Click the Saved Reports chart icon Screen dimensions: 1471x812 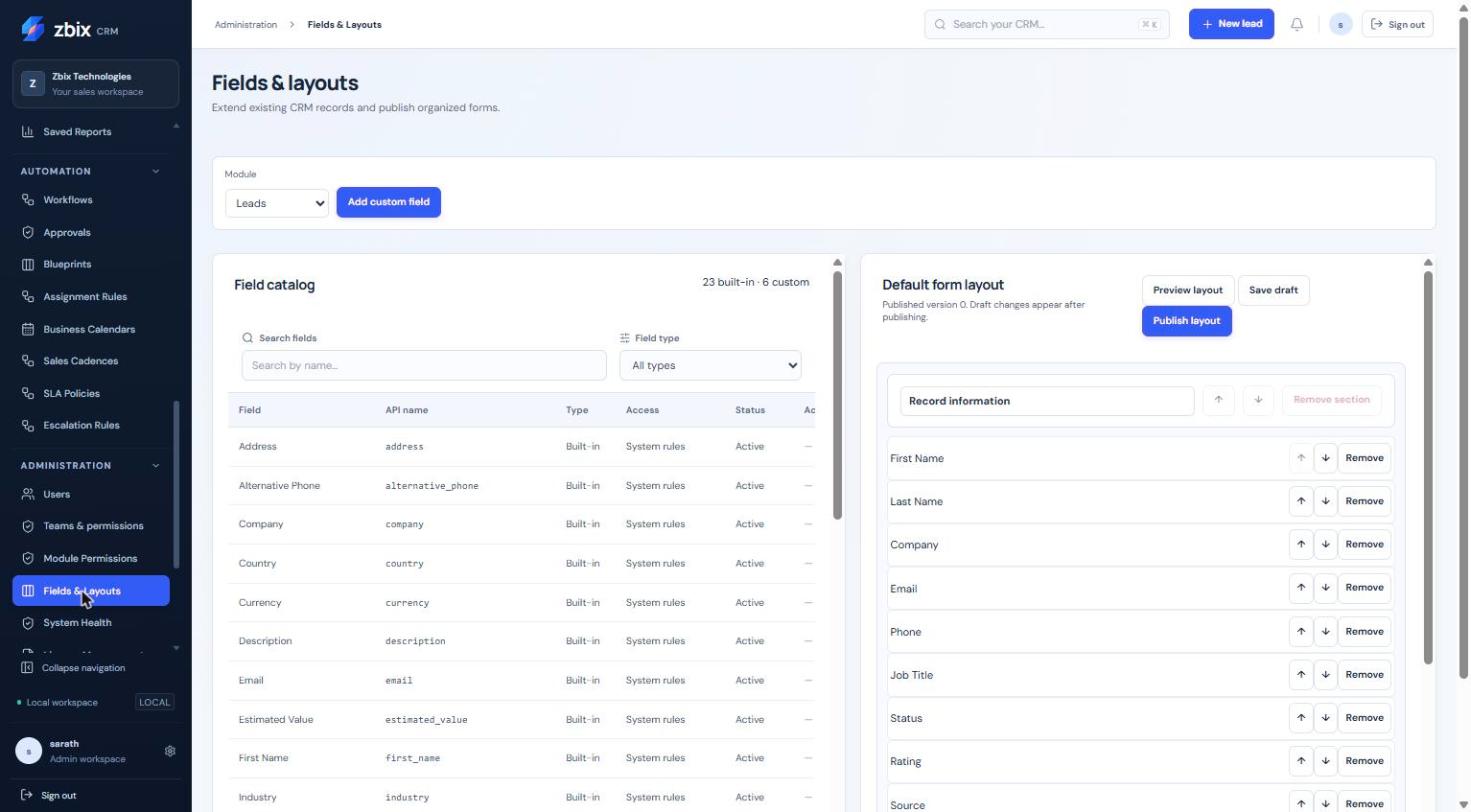point(28,132)
